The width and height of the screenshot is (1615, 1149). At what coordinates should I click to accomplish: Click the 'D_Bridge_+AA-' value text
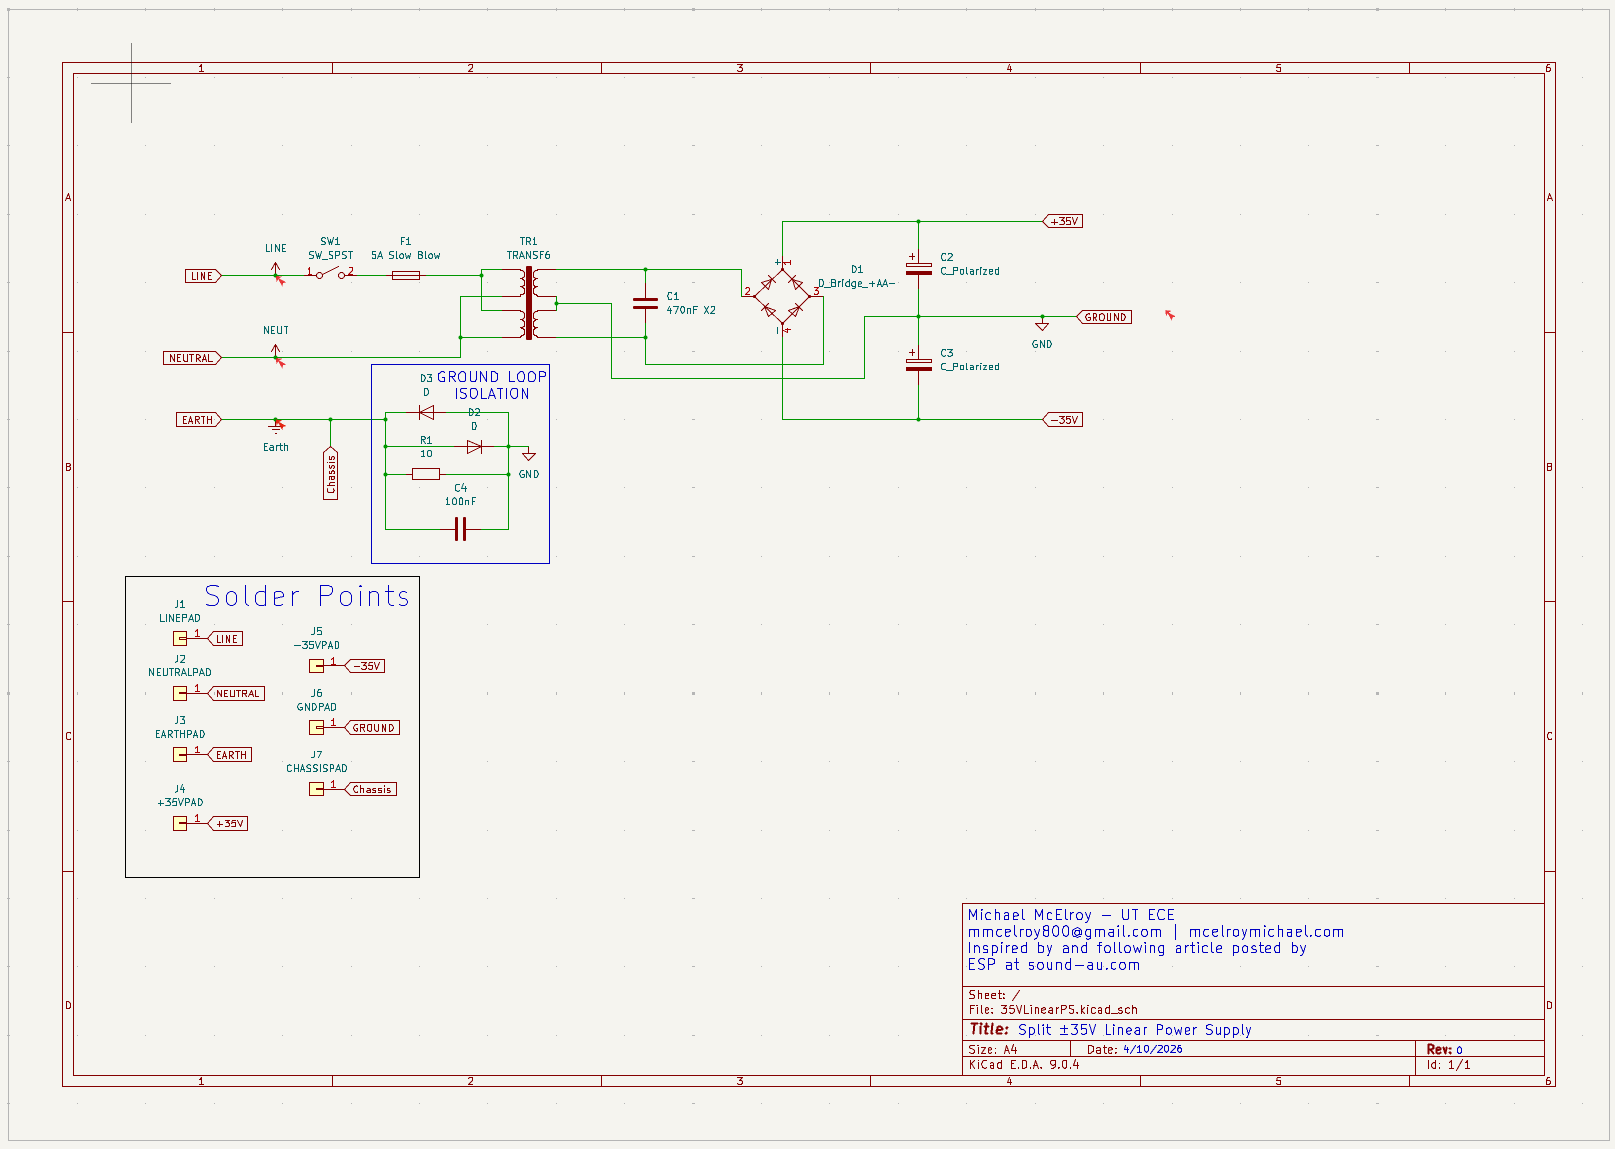(x=857, y=283)
